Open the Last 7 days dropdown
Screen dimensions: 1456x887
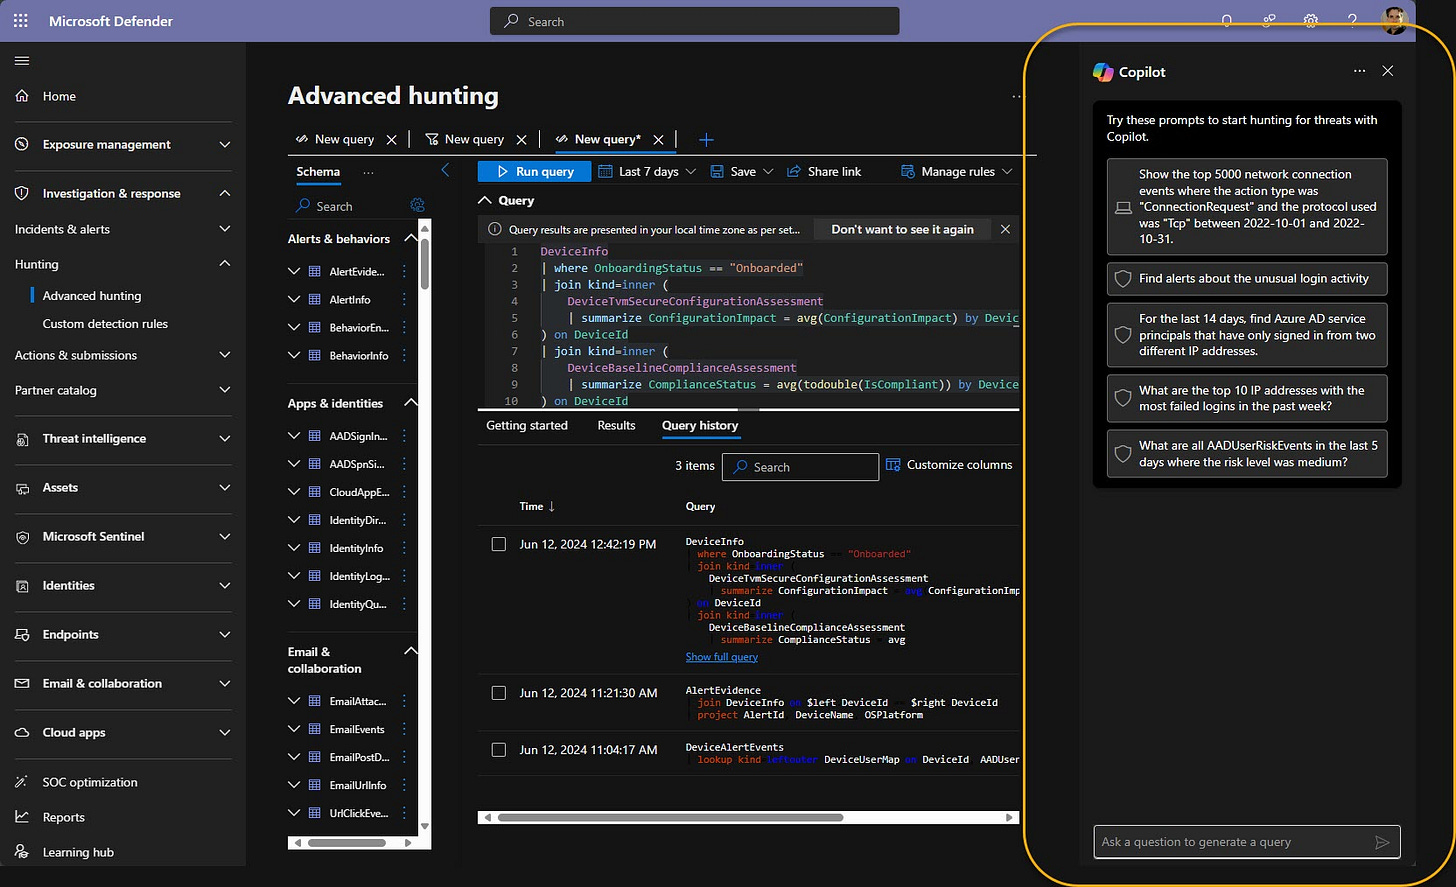(x=647, y=171)
